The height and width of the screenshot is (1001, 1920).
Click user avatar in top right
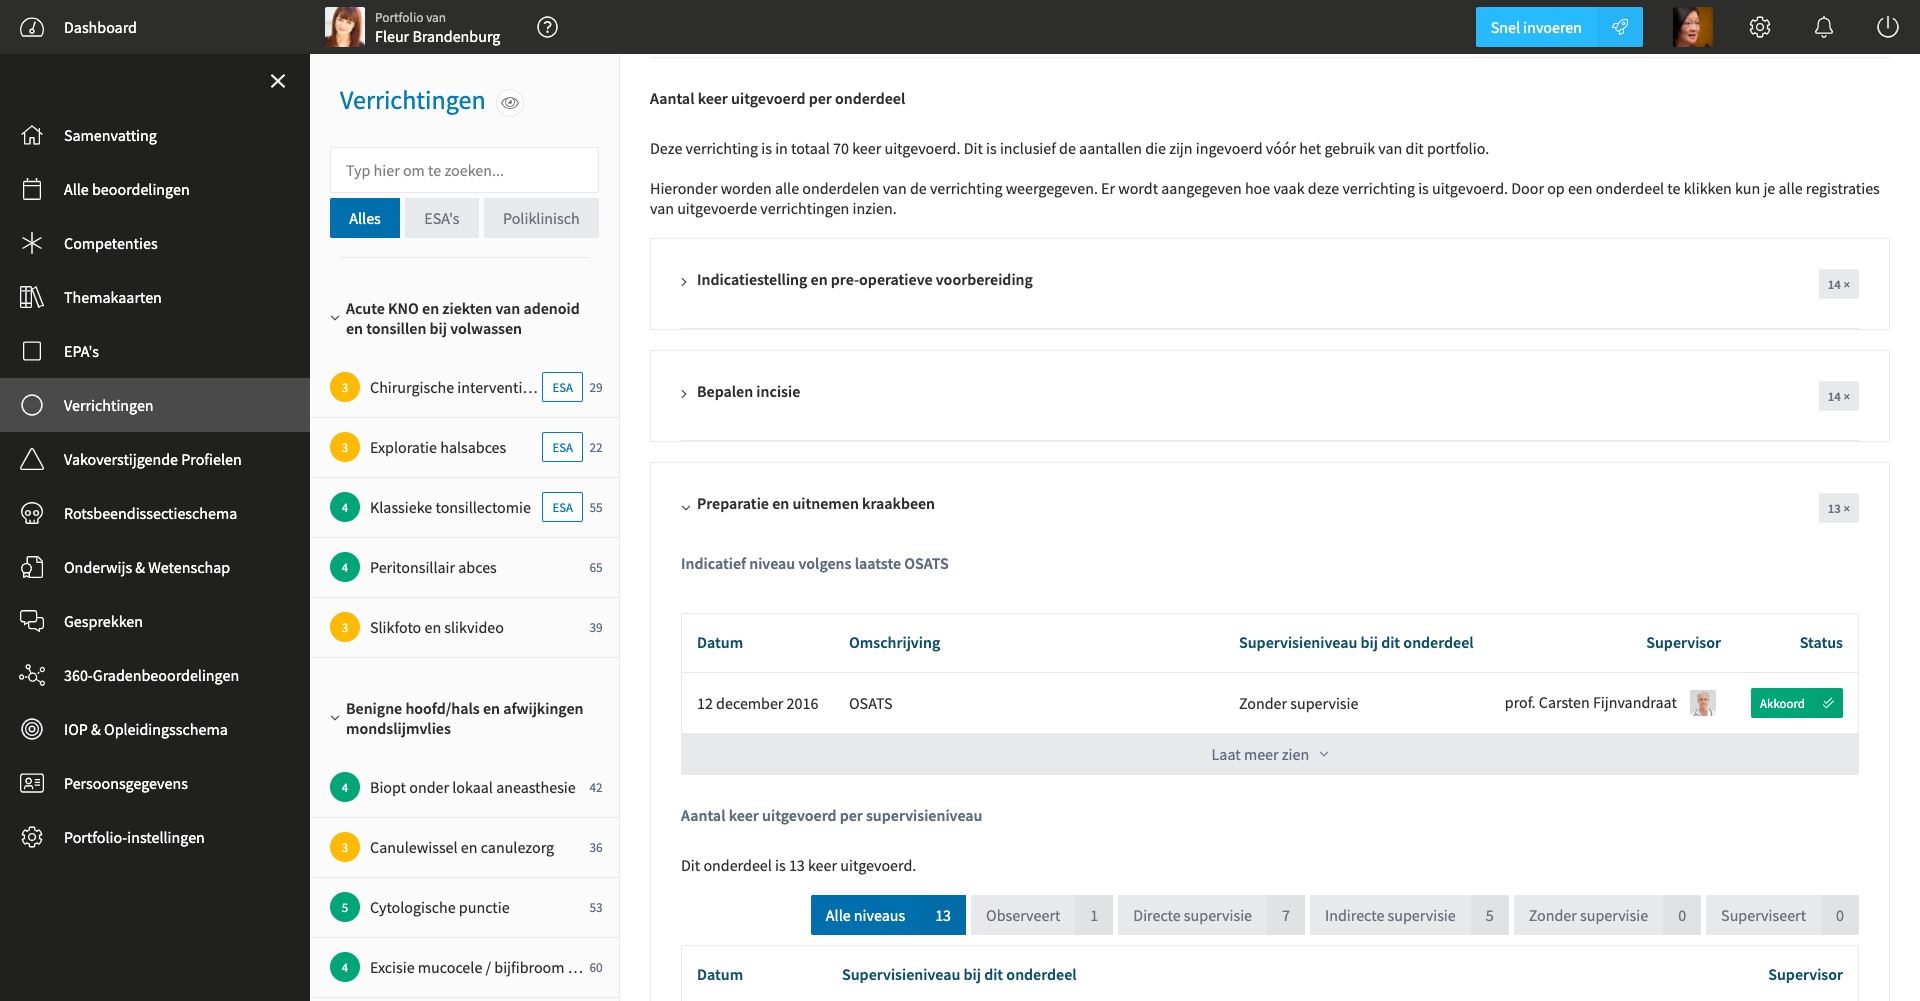coord(1693,27)
